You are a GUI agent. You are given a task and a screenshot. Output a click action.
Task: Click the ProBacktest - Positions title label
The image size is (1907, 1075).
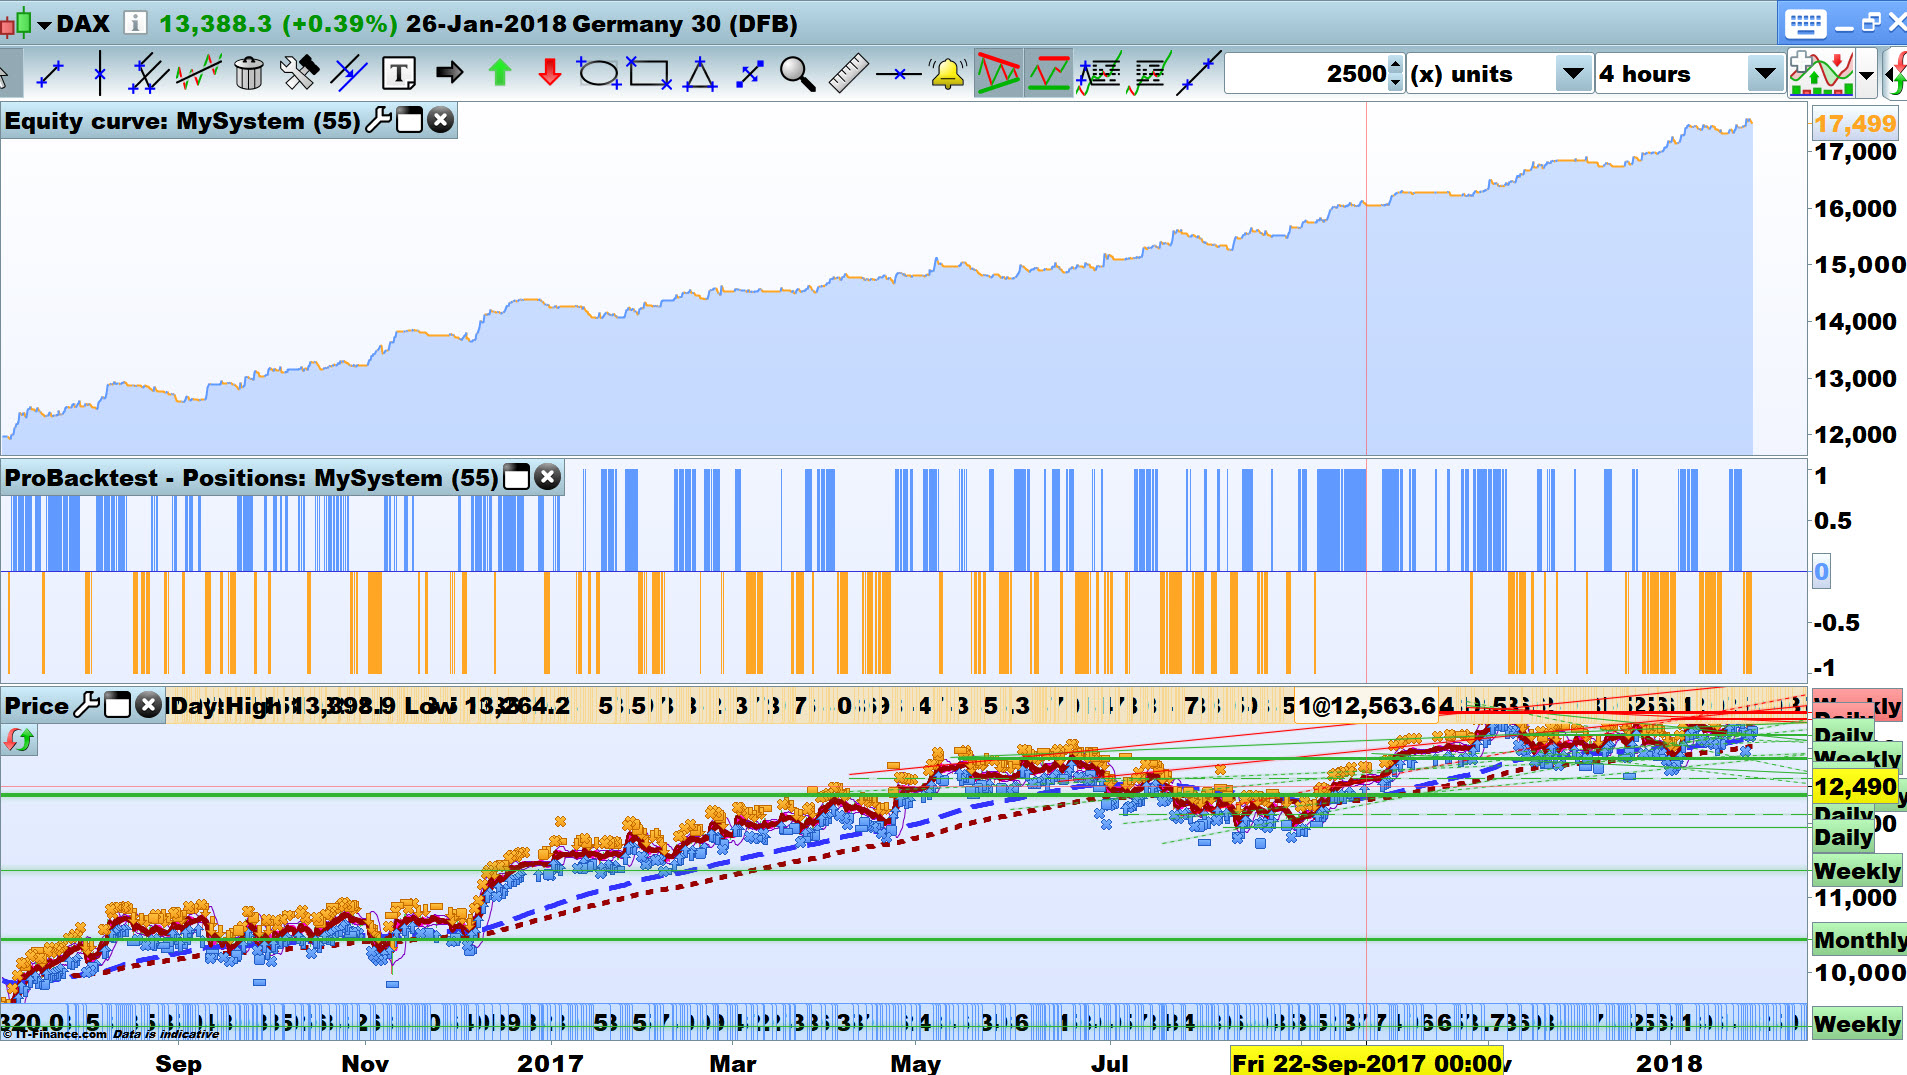pyautogui.click(x=251, y=478)
